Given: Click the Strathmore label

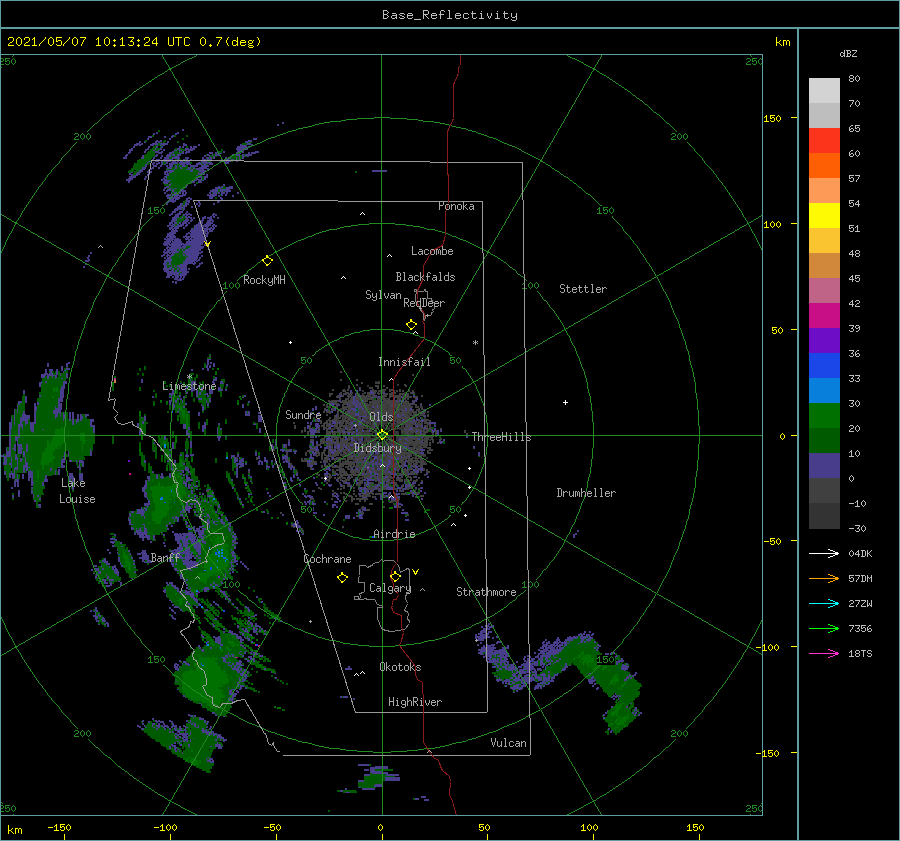Looking at the screenshot, I should click(x=486, y=592).
